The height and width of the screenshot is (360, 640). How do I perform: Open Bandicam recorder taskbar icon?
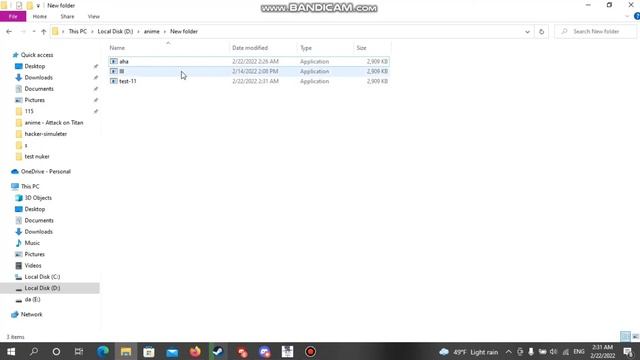tap(310, 351)
